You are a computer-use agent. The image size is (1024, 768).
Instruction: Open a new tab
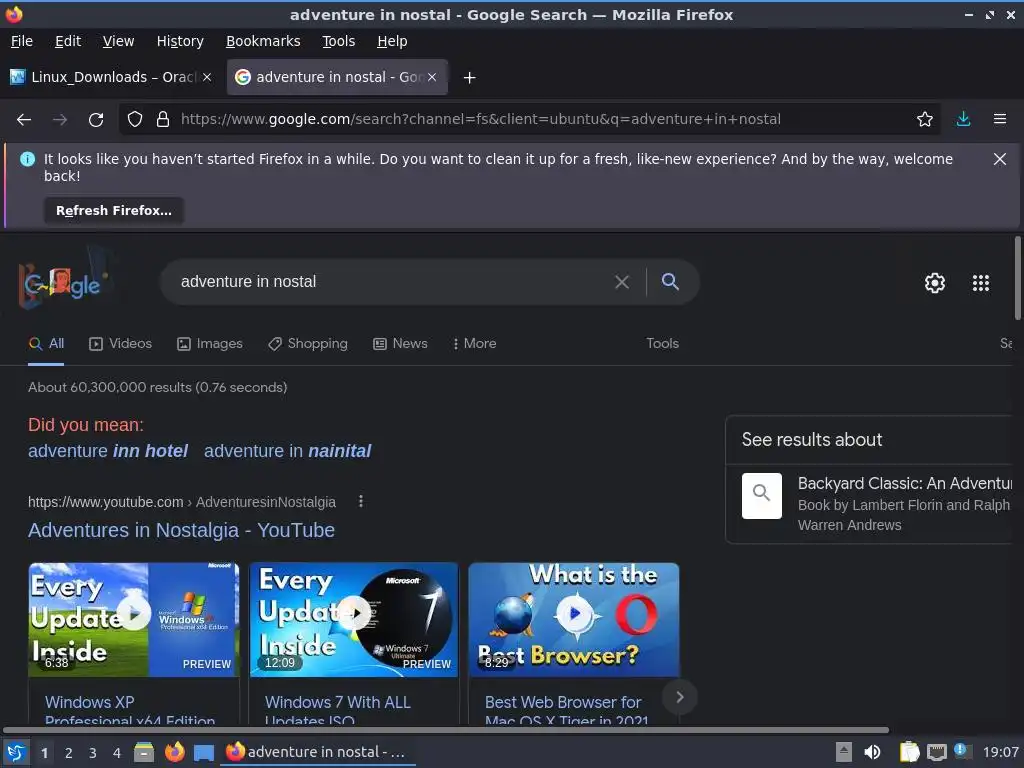(469, 78)
